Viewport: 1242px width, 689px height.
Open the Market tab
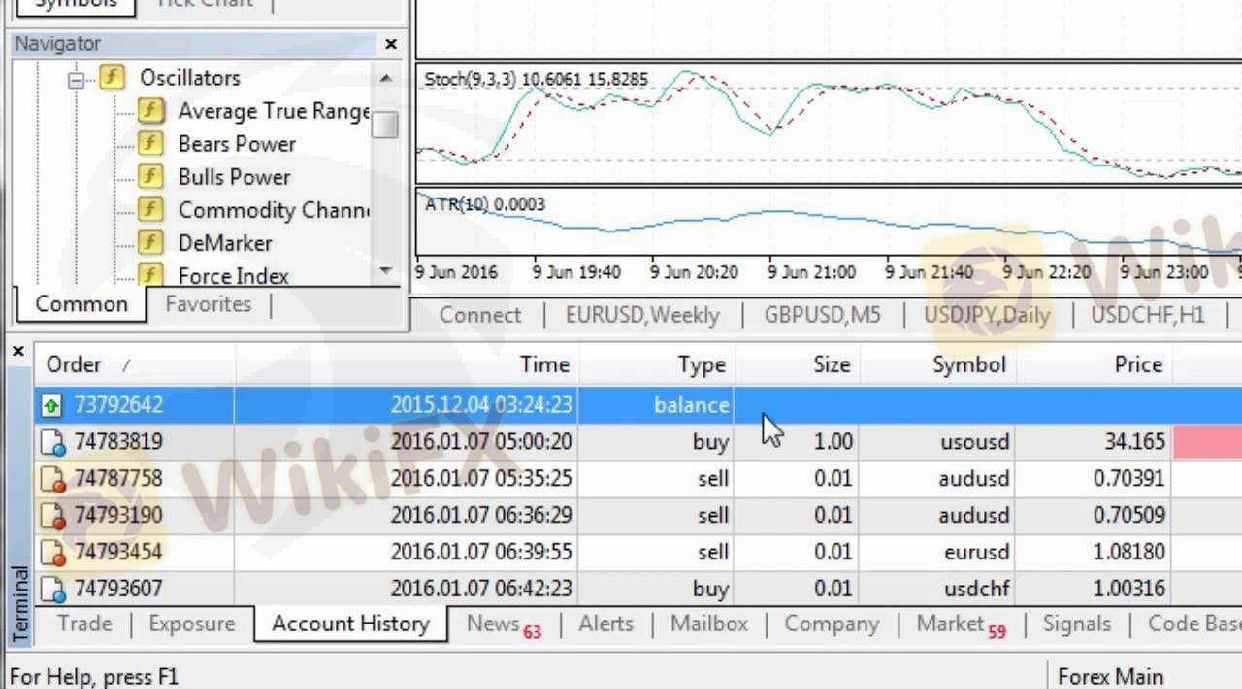961,624
